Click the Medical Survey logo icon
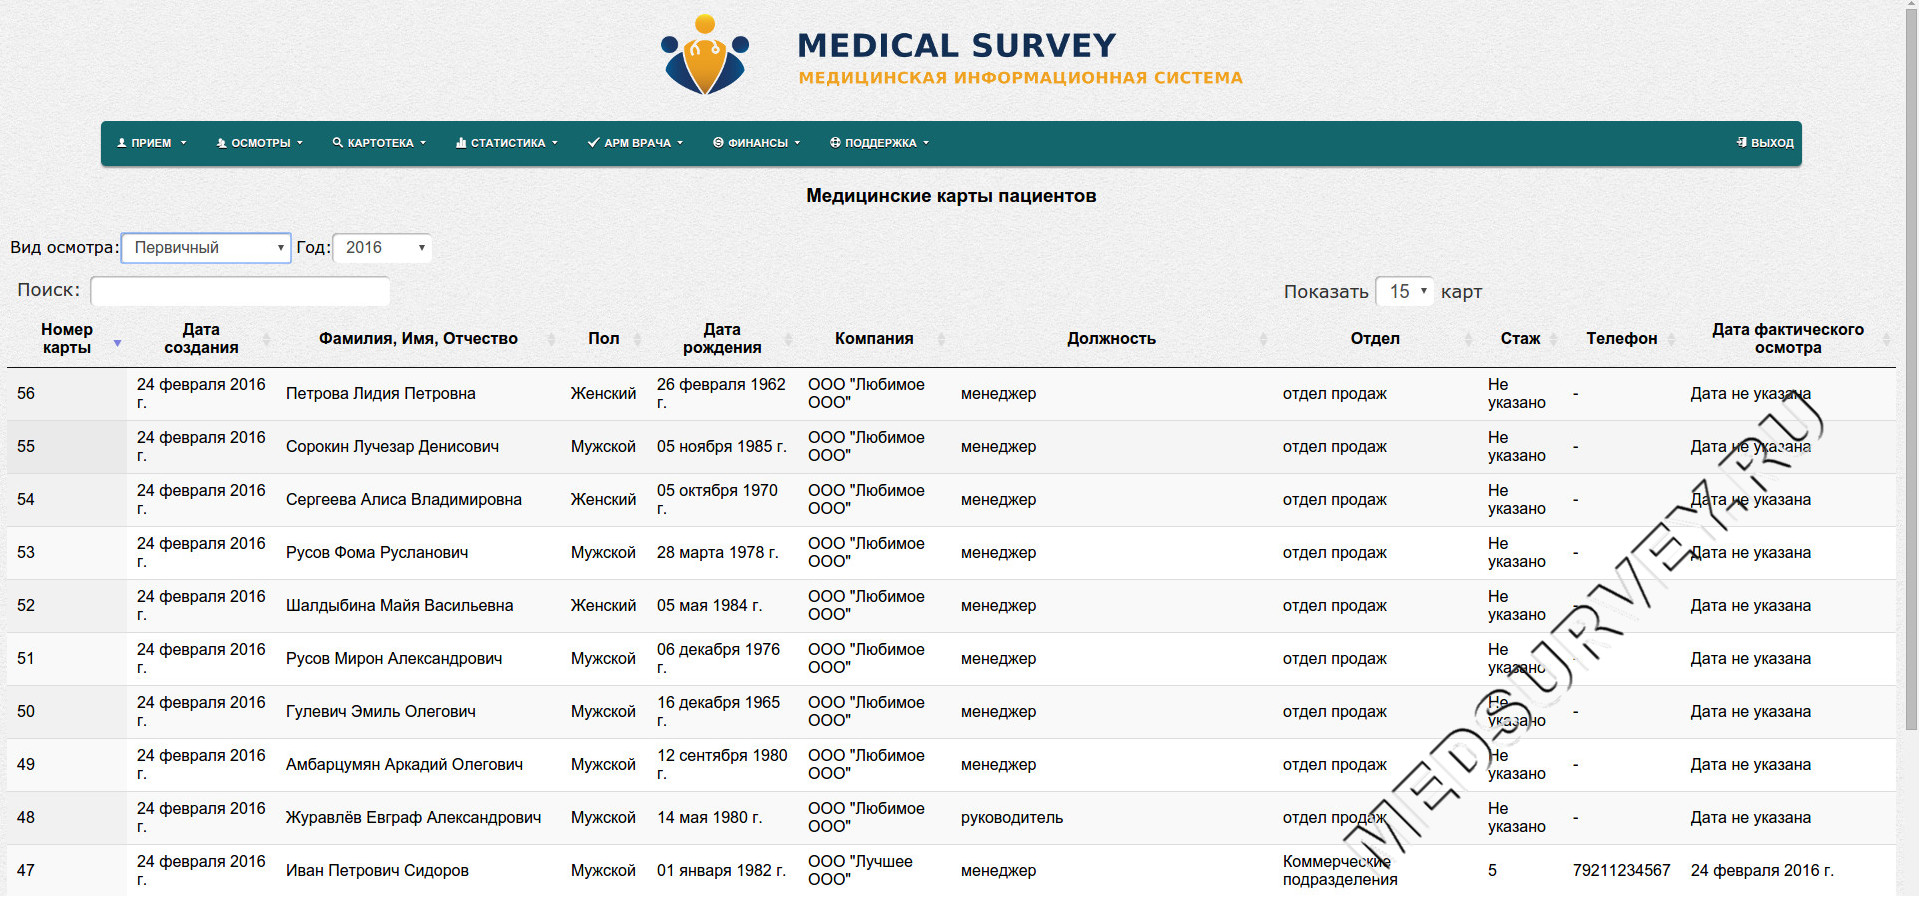Image resolution: width=1920 pixels, height=897 pixels. coord(705,56)
